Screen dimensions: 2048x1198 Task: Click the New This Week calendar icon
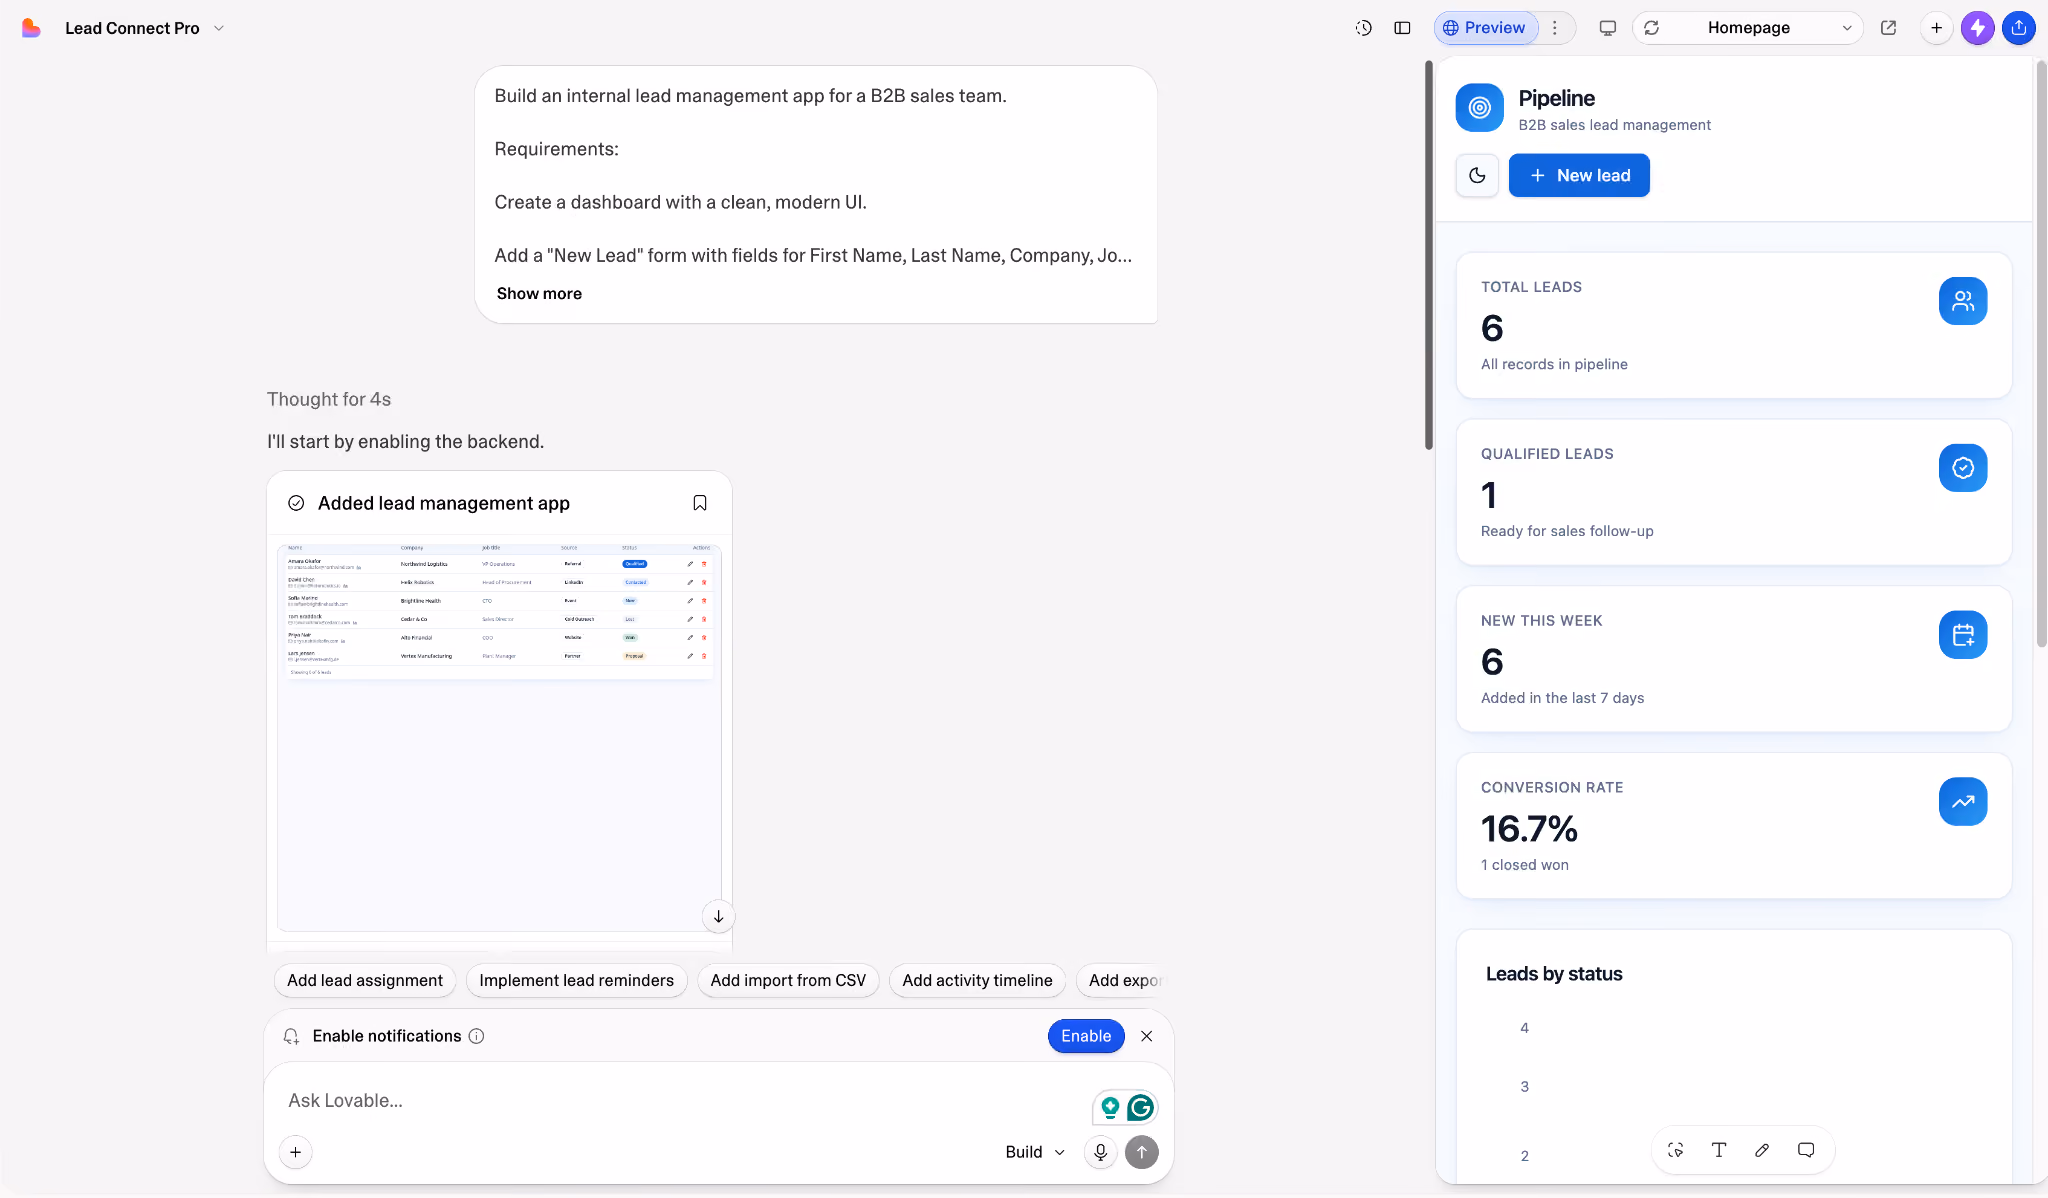(x=1963, y=635)
